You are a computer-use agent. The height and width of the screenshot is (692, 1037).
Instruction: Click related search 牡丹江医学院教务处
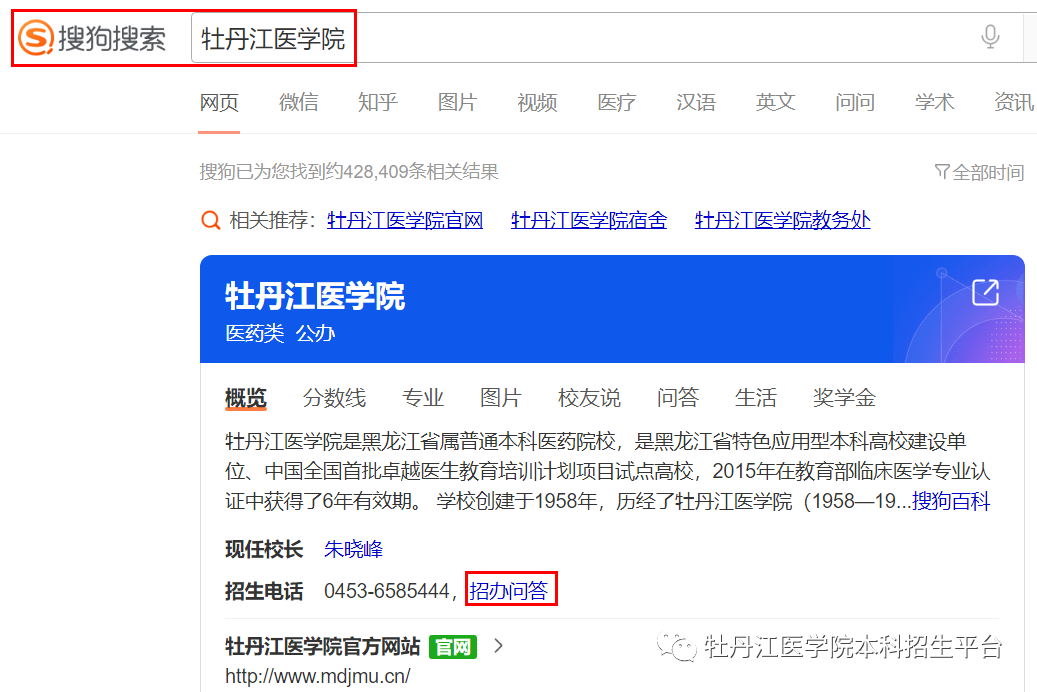[782, 220]
